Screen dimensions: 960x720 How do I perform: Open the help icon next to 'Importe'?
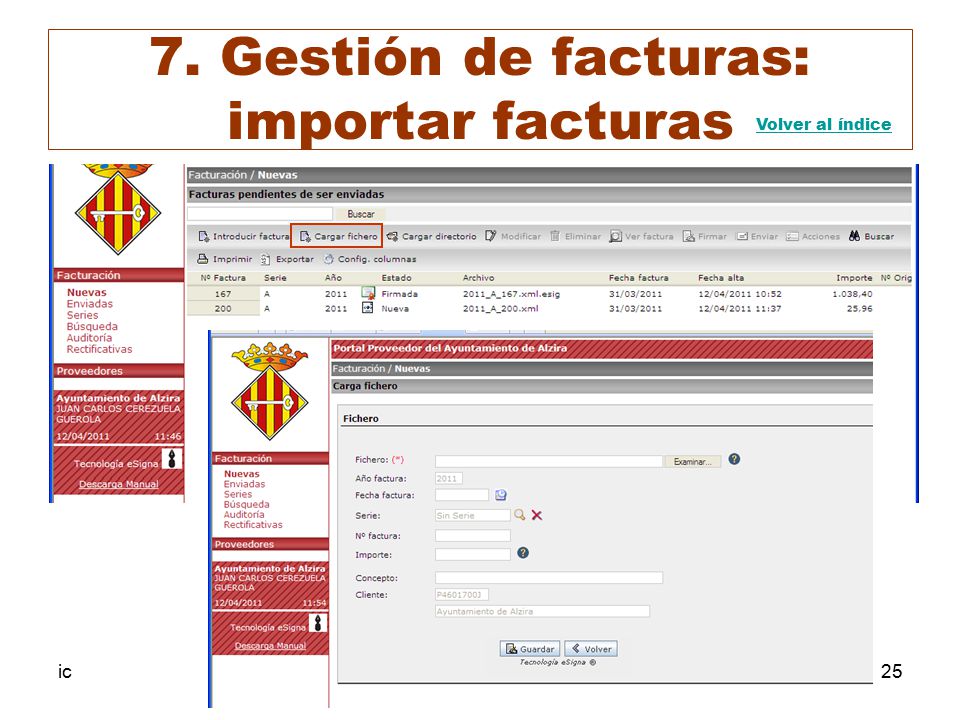(523, 553)
